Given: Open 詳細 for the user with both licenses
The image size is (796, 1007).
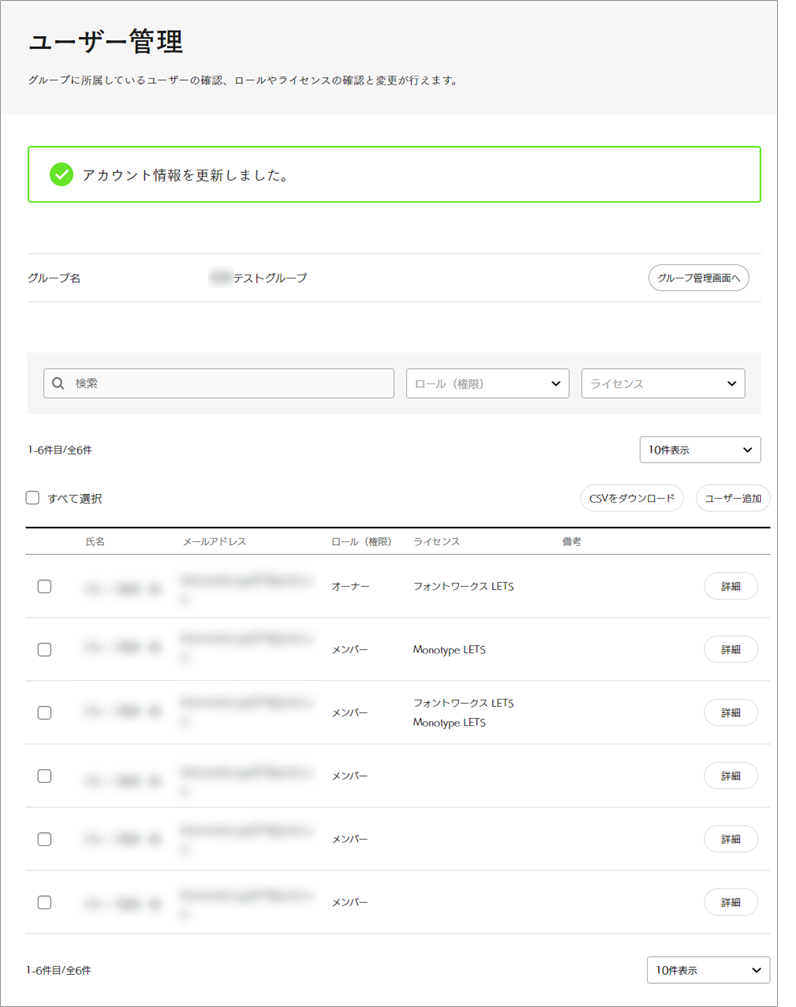Looking at the screenshot, I should [x=730, y=713].
